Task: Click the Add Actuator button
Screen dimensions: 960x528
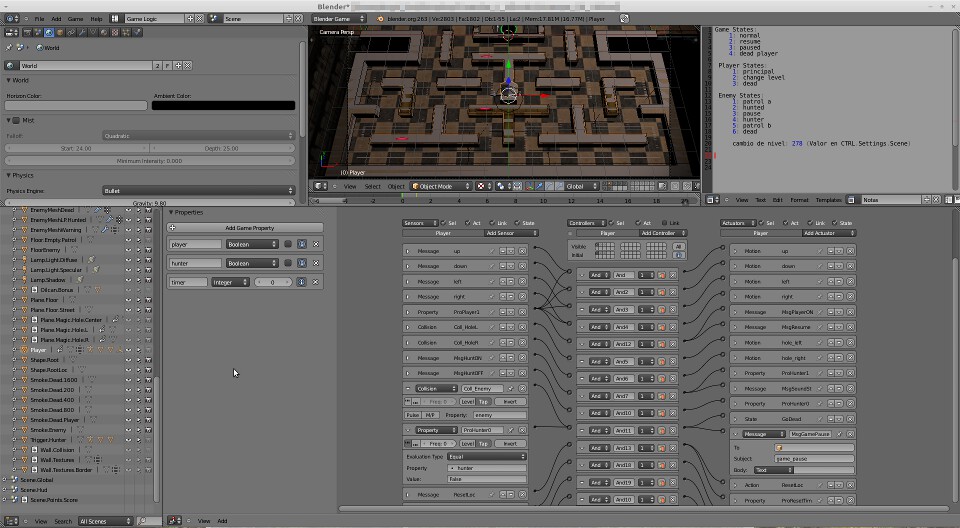Action: pyautogui.click(x=828, y=233)
